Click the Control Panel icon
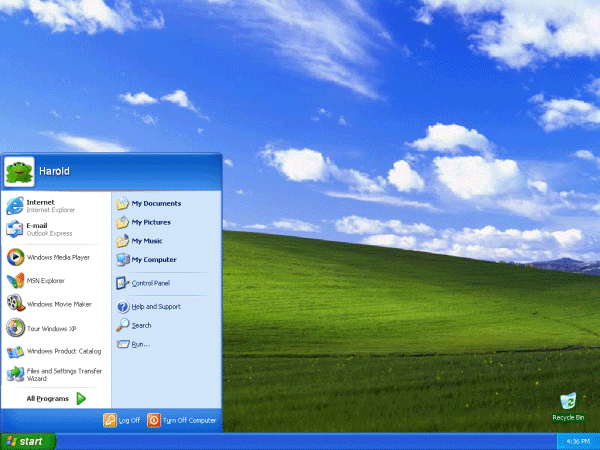This screenshot has height=450, width=600. click(x=122, y=283)
